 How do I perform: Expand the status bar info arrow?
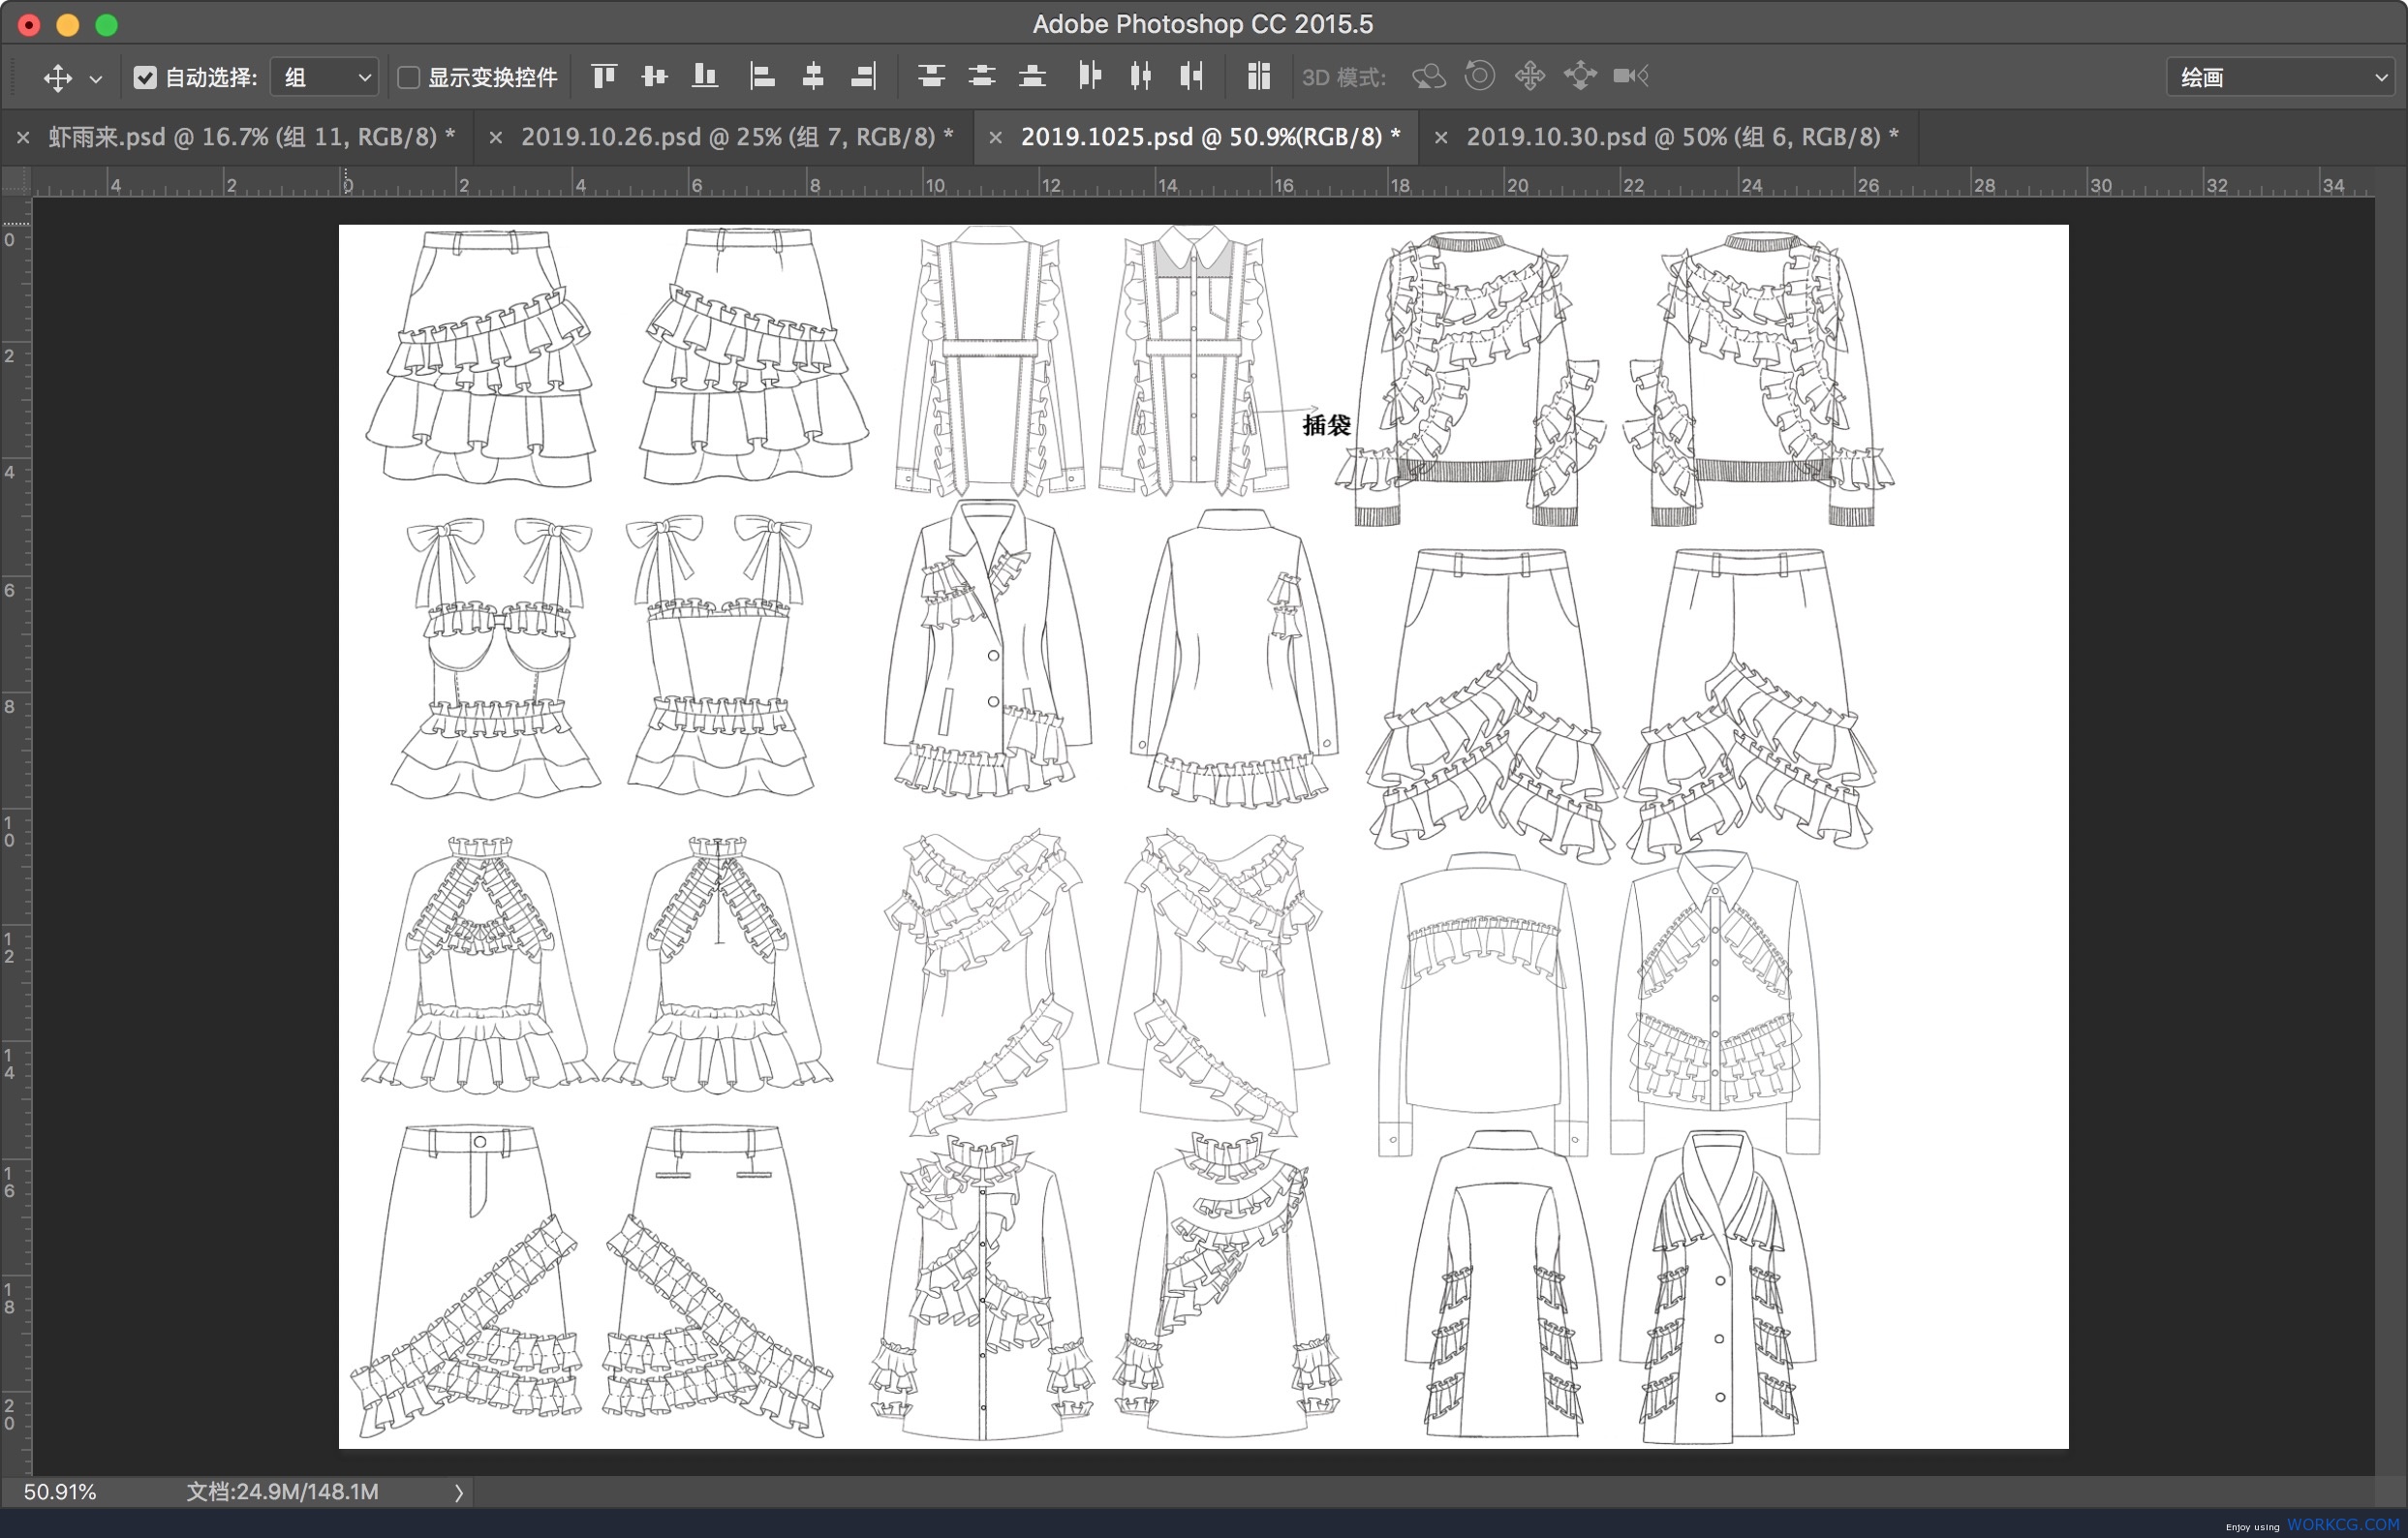click(x=458, y=1493)
